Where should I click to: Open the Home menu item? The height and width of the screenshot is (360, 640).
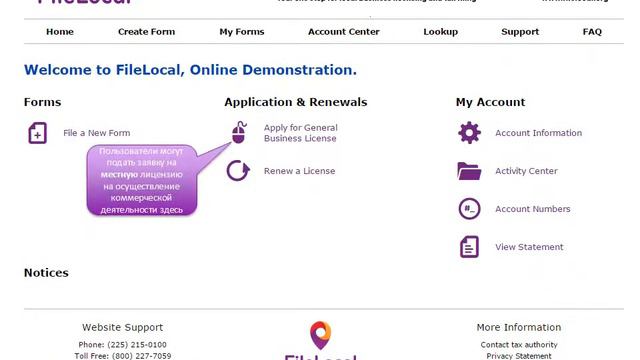pyautogui.click(x=60, y=31)
